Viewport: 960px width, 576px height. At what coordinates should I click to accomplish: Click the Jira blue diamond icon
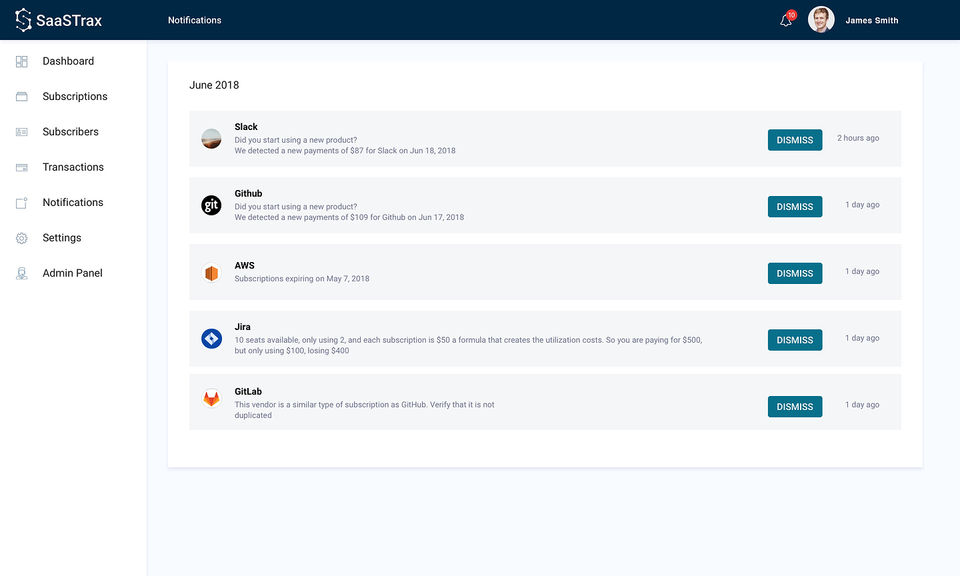[211, 338]
